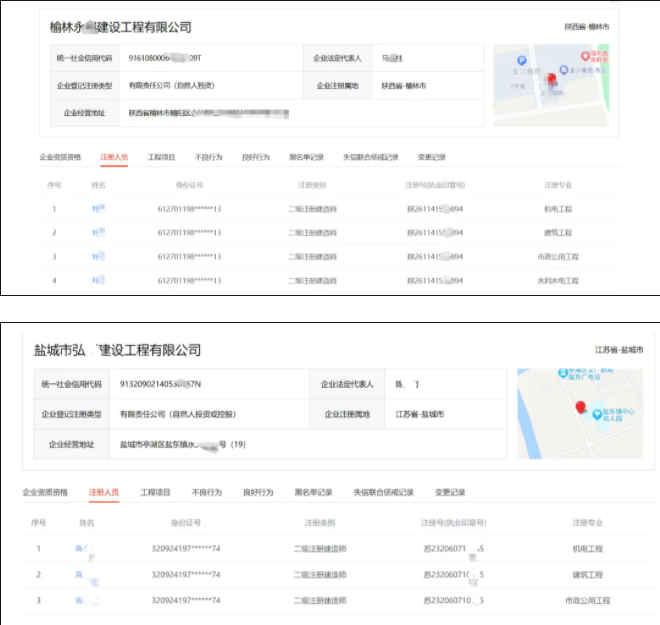View 变更记录 tab for the 榆林 company
This screenshot has width=660, height=625.
pyautogui.click(x=431, y=157)
